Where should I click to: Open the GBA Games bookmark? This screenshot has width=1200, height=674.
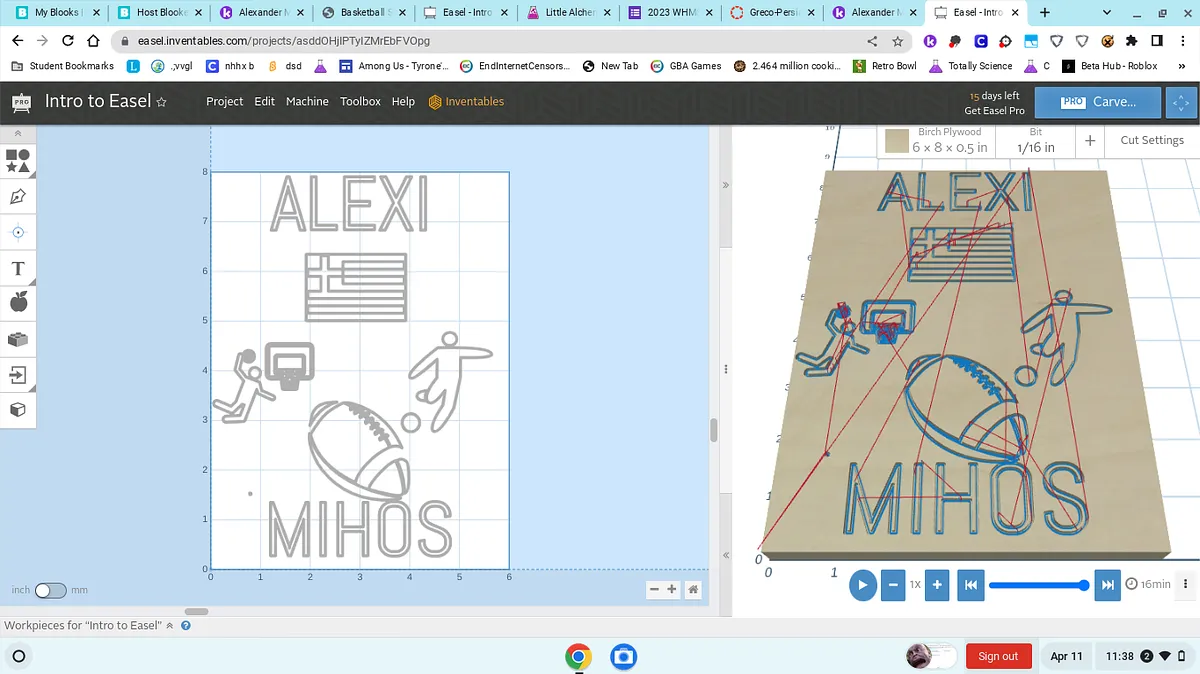(x=686, y=66)
